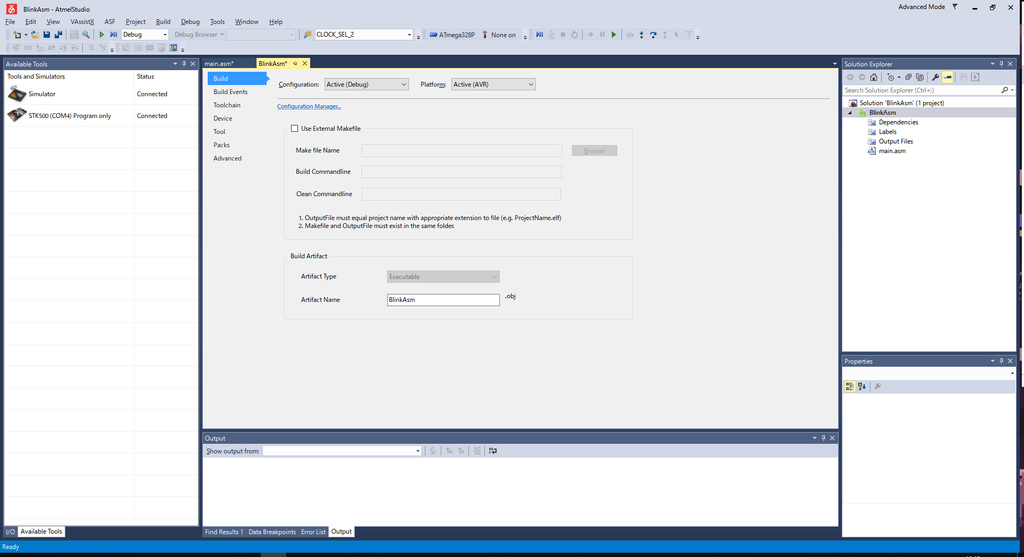
Task: Click the Categorized icon in Properties panel
Action: (x=850, y=387)
